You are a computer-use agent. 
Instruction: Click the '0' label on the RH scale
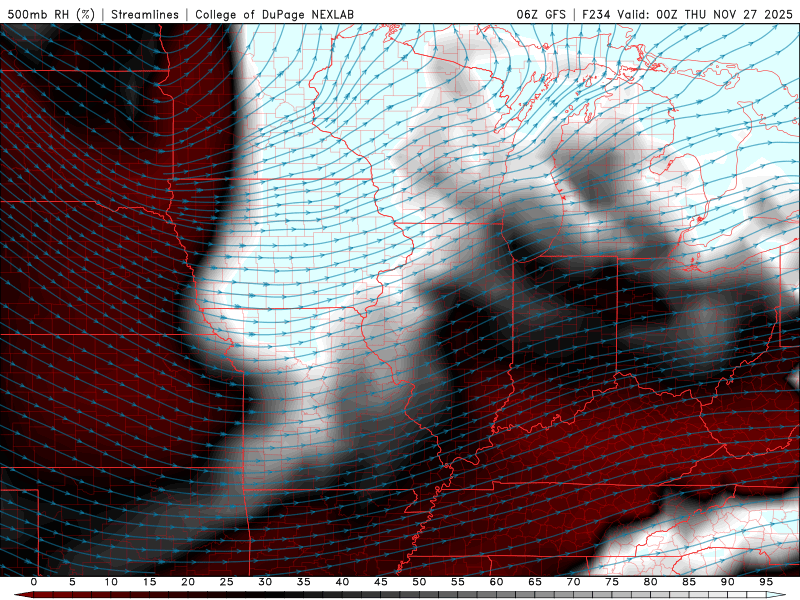click(34, 582)
